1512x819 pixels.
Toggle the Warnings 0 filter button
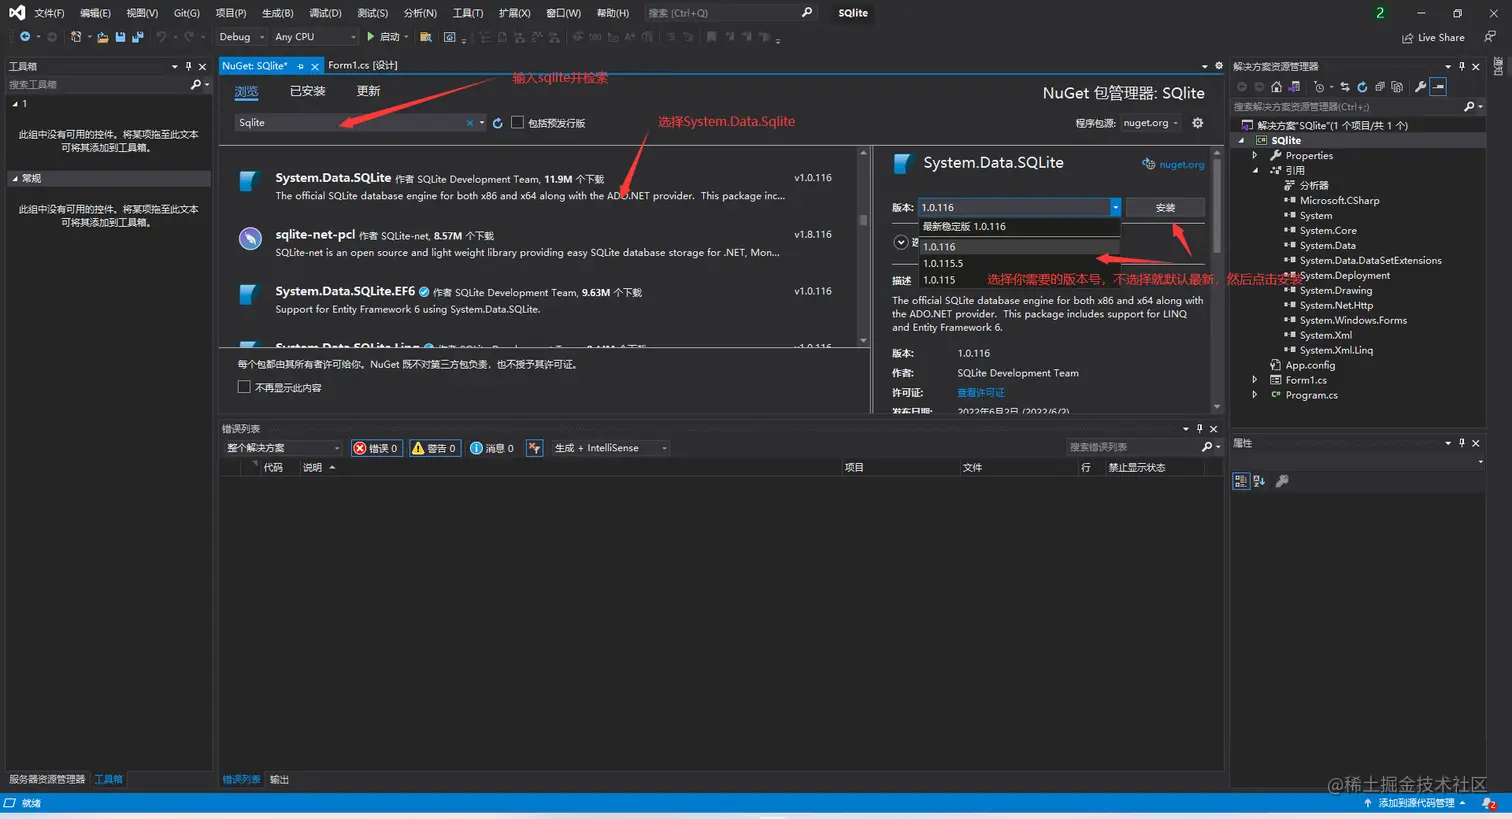434,448
